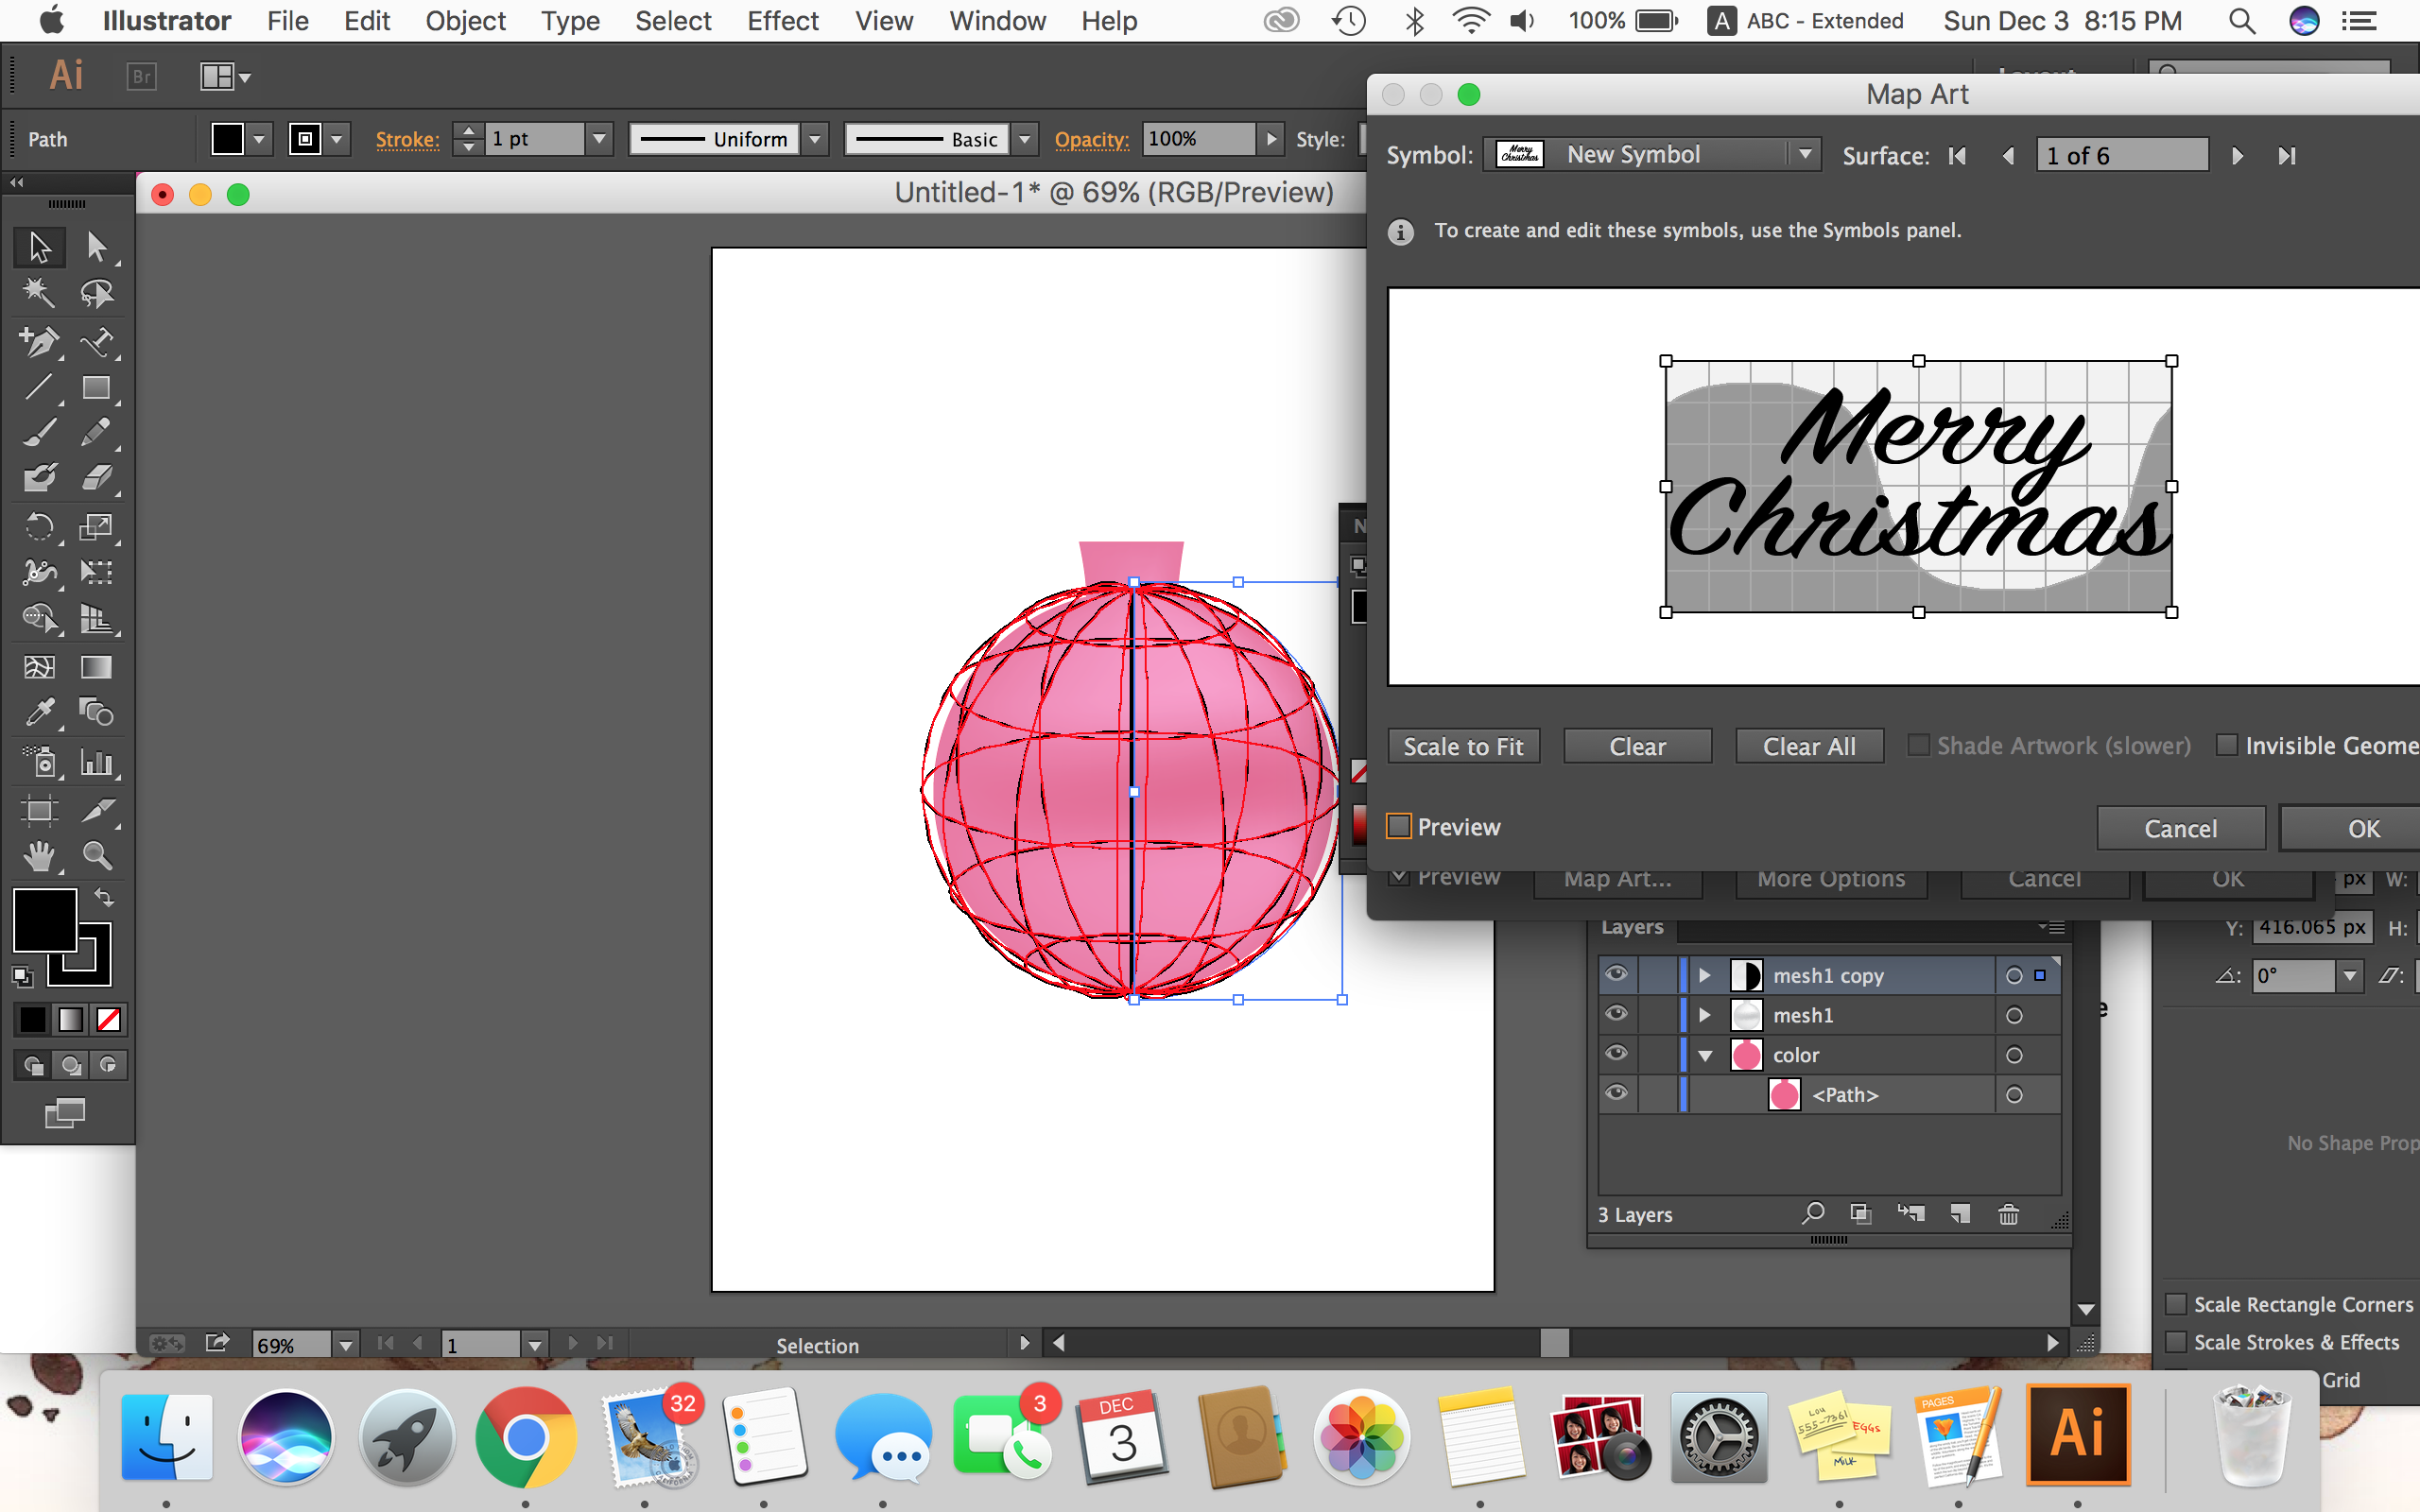Open the zoom level dropdown at 69%
The height and width of the screenshot is (1512, 2420).
click(x=345, y=1345)
